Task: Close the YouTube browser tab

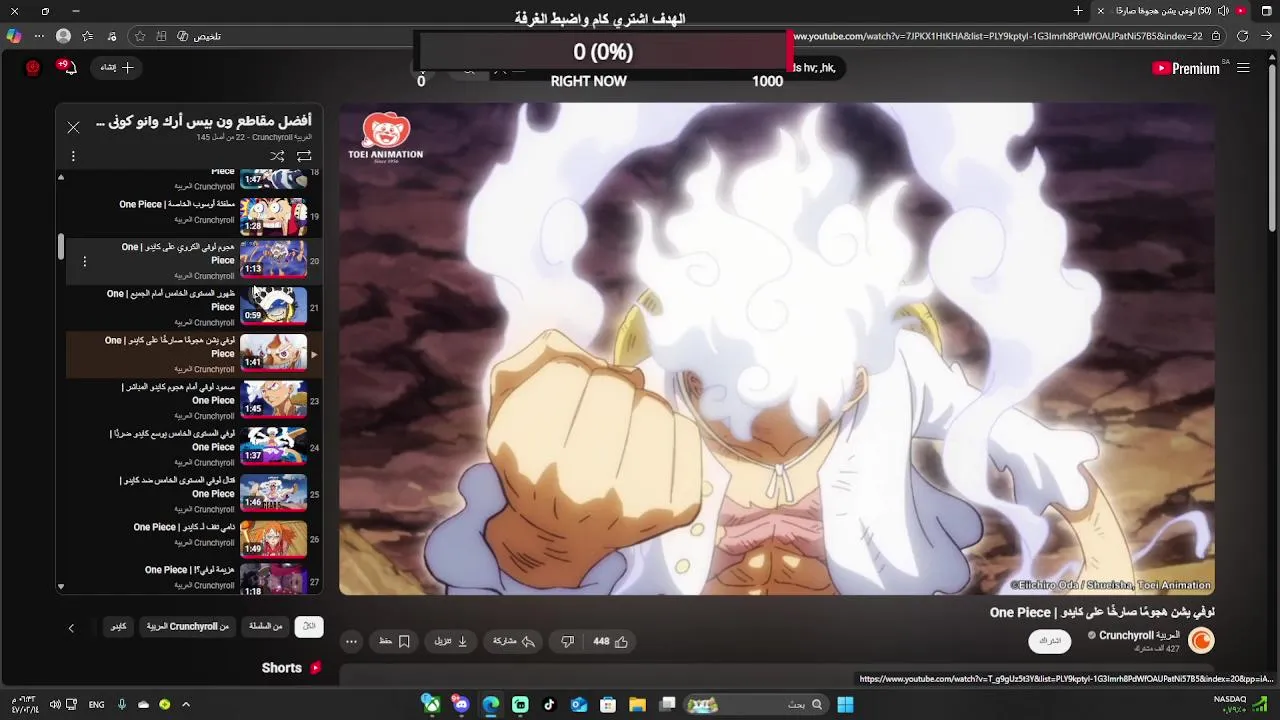Action: [x=1100, y=11]
